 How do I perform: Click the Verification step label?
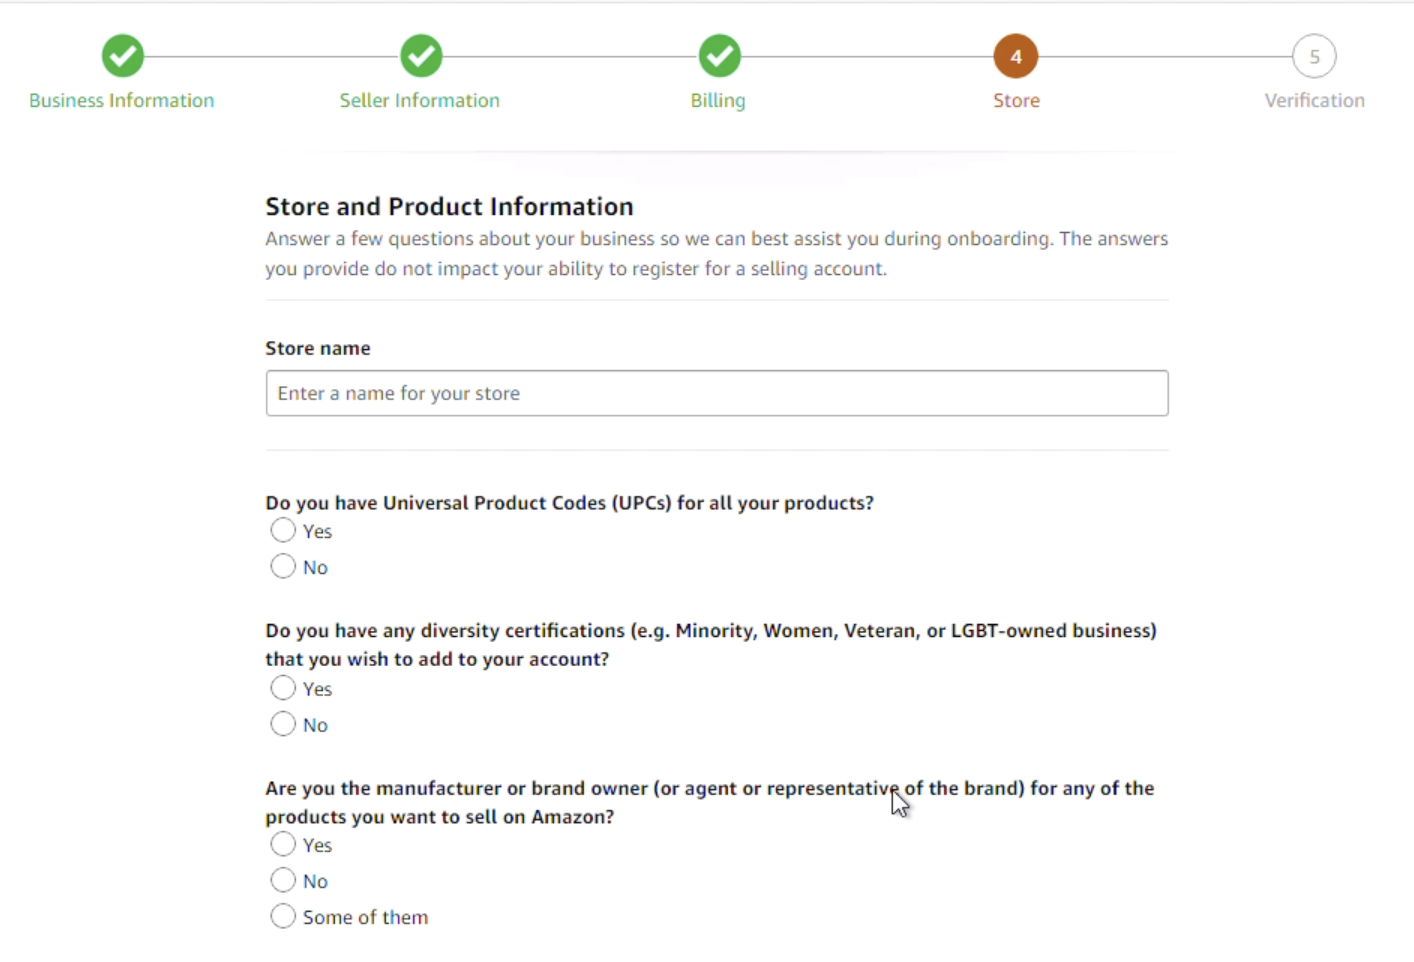(1314, 100)
